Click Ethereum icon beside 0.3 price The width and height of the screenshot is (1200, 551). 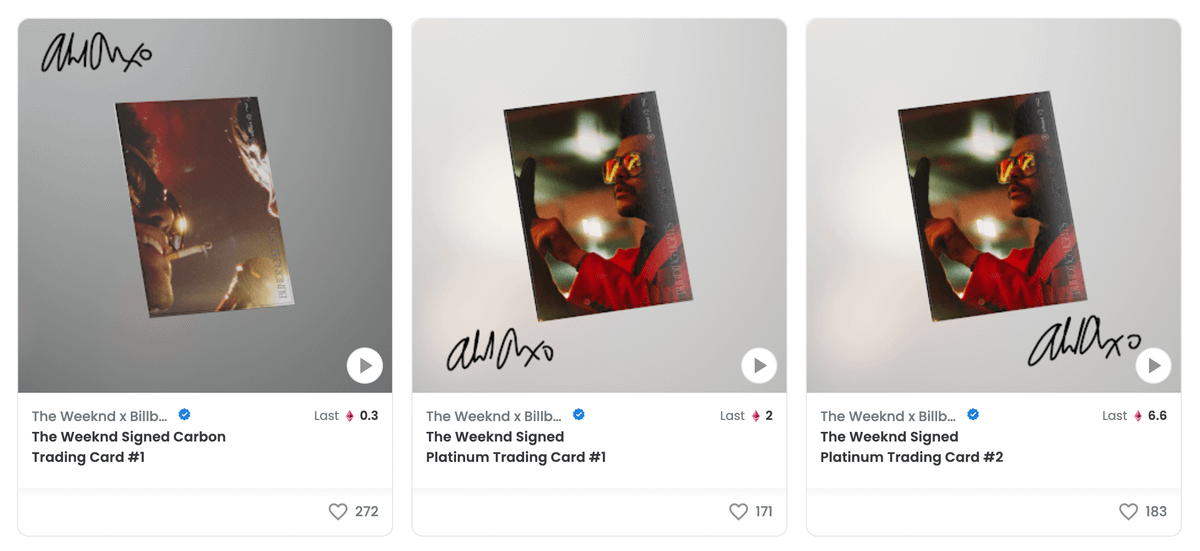pos(350,416)
